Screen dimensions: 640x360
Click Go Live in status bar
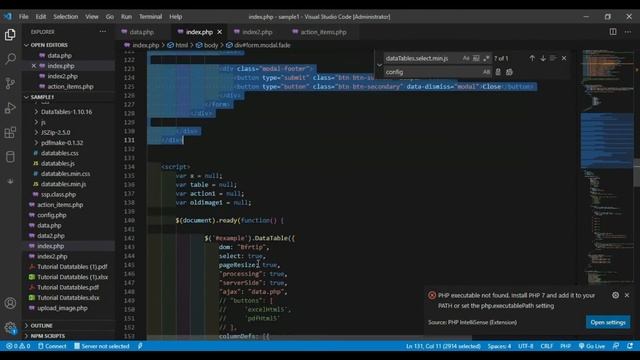(x=592, y=346)
